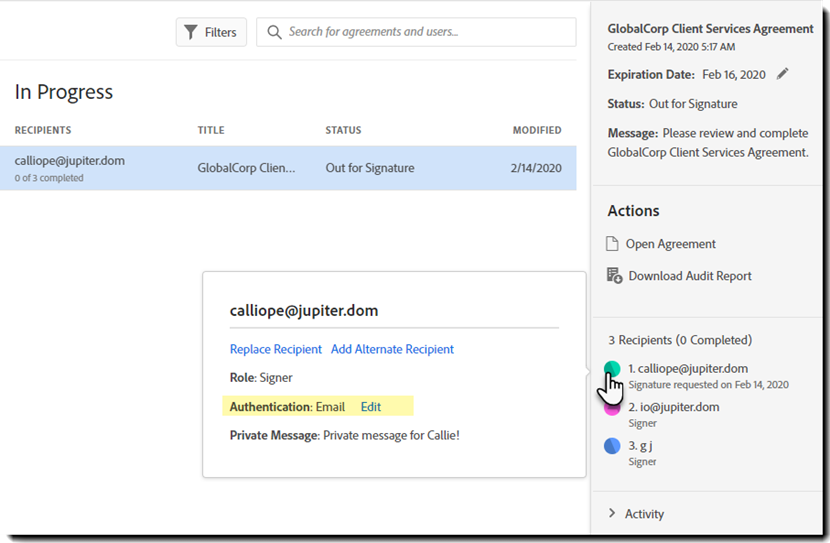Select the GlobalCorp agreement row
Screen dimensions: 830x543
point(288,168)
